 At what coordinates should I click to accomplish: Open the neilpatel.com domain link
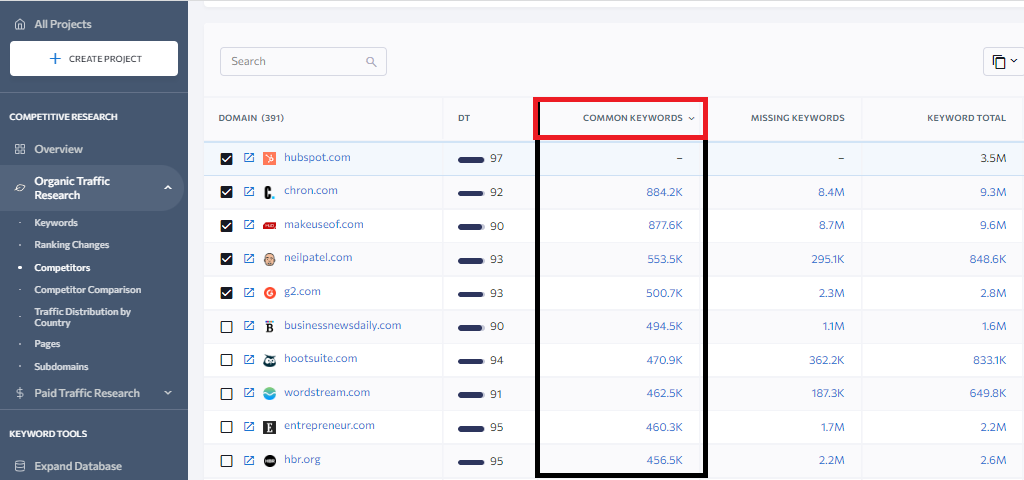coord(318,257)
